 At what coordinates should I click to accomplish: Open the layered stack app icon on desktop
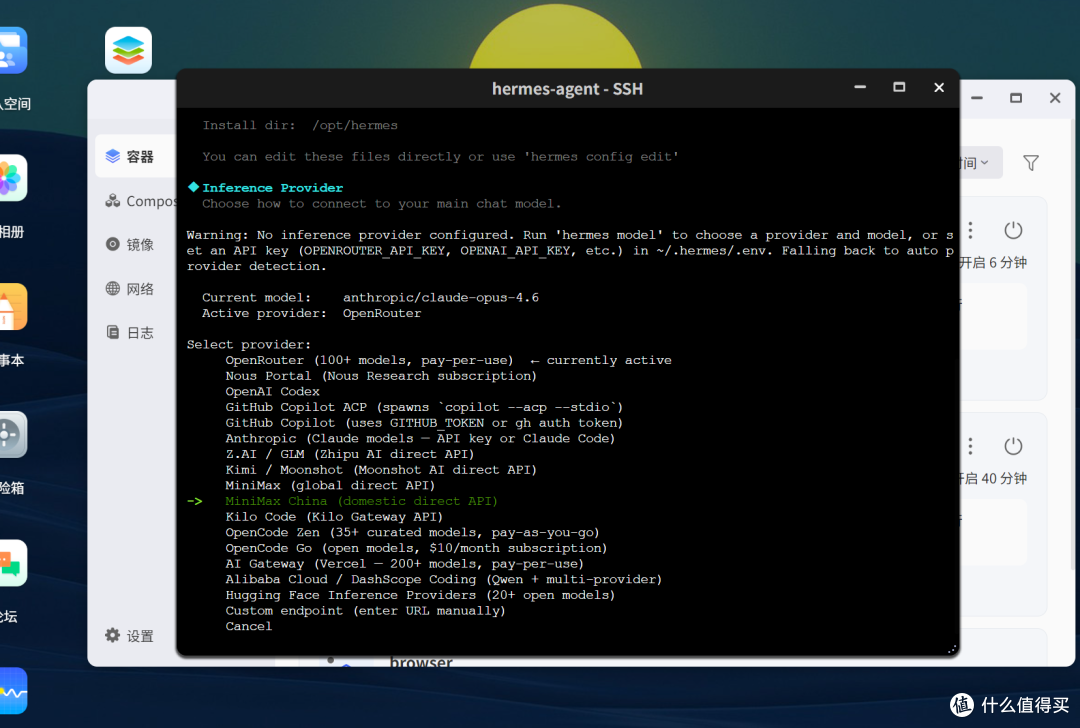[x=128, y=50]
